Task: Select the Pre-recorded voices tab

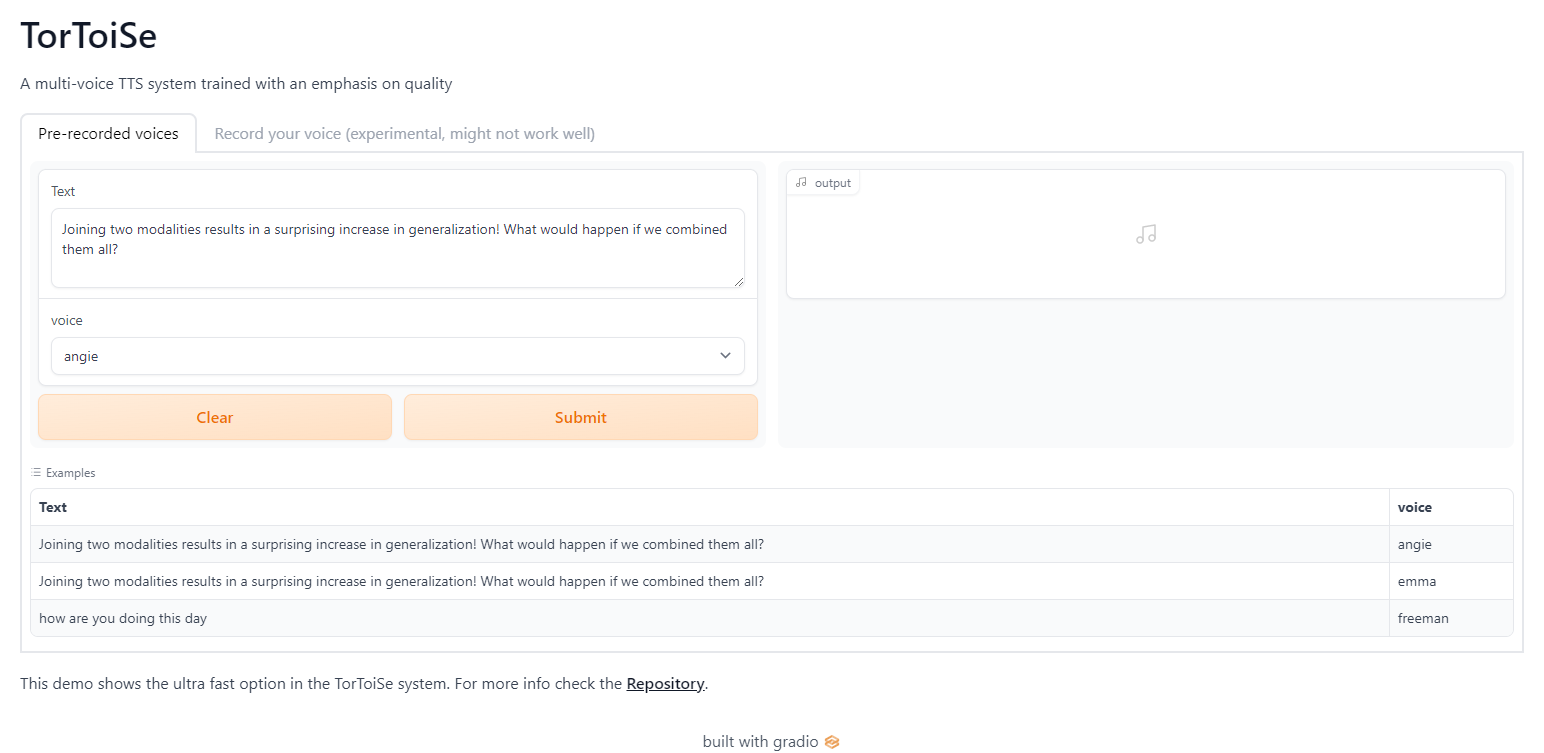Action: (108, 134)
